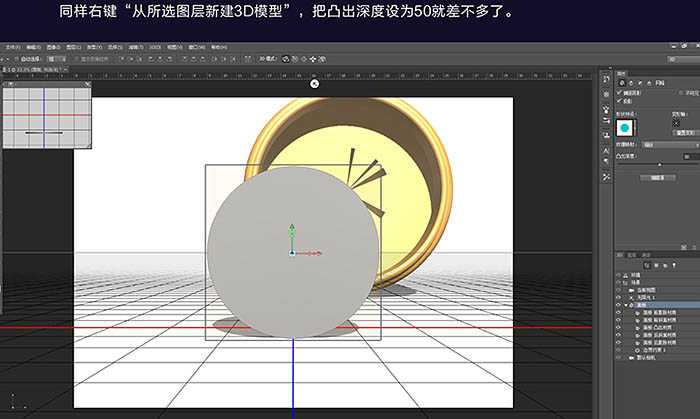Open the Coordinates properties tab icon
This screenshot has height=419, width=700.
point(649,83)
